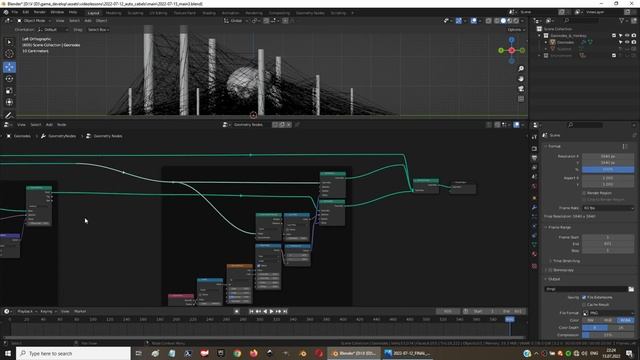640x360 pixels.
Task: Toggle viewport overlays button
Action: (x=473, y=20)
